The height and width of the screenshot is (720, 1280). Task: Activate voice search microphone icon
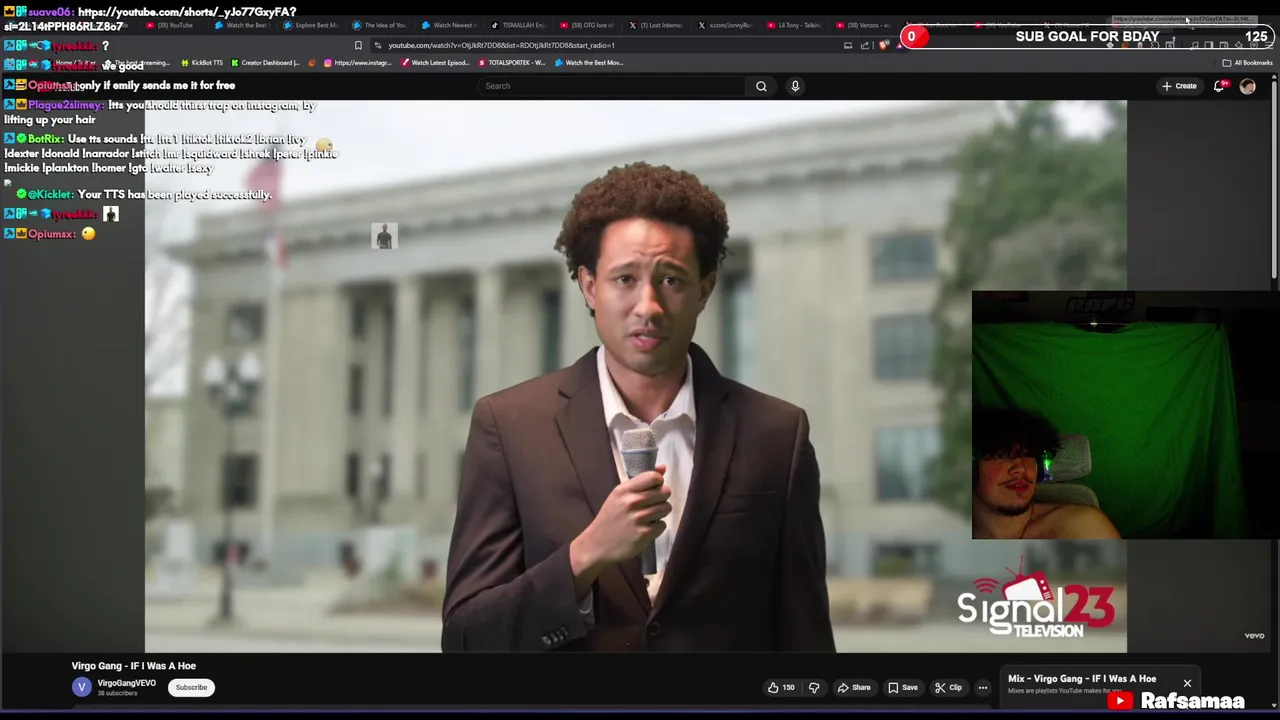pyautogui.click(x=795, y=86)
